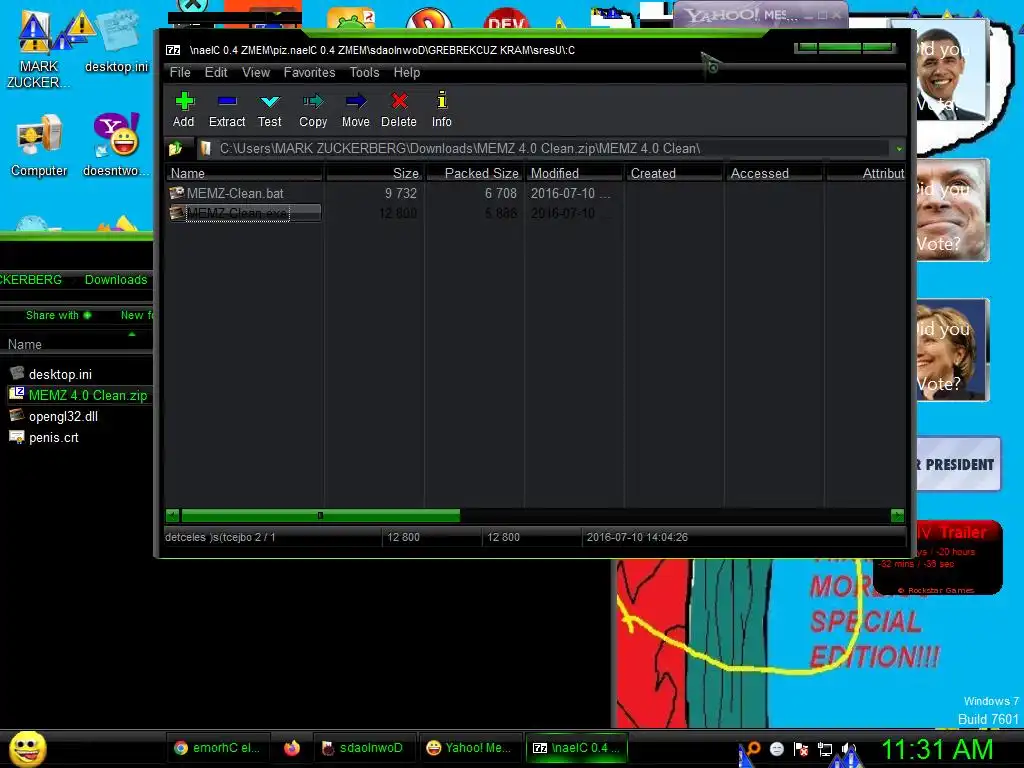Open the View menu
The height and width of the screenshot is (768, 1024).
pyautogui.click(x=255, y=72)
